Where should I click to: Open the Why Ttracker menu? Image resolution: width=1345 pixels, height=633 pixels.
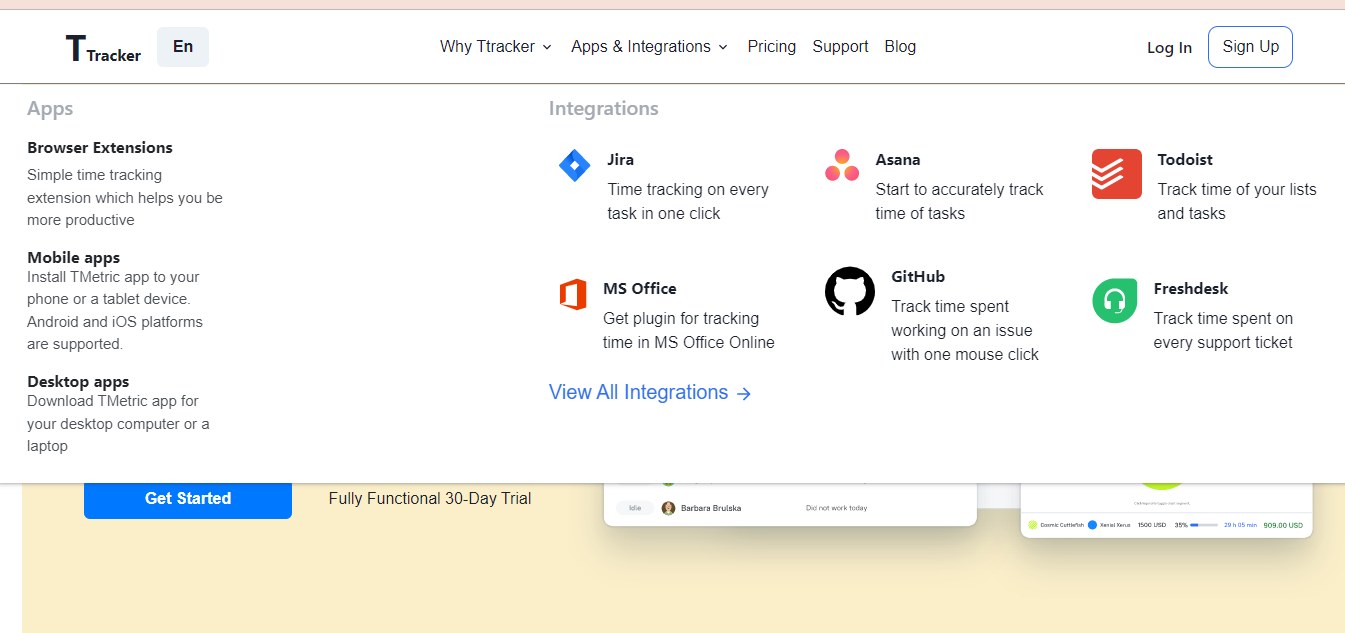point(496,47)
